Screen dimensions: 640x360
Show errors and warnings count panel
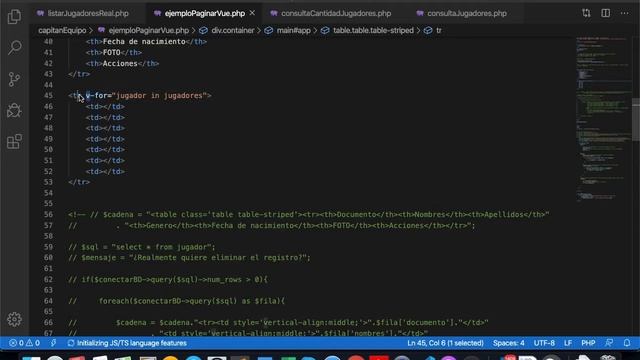24,343
